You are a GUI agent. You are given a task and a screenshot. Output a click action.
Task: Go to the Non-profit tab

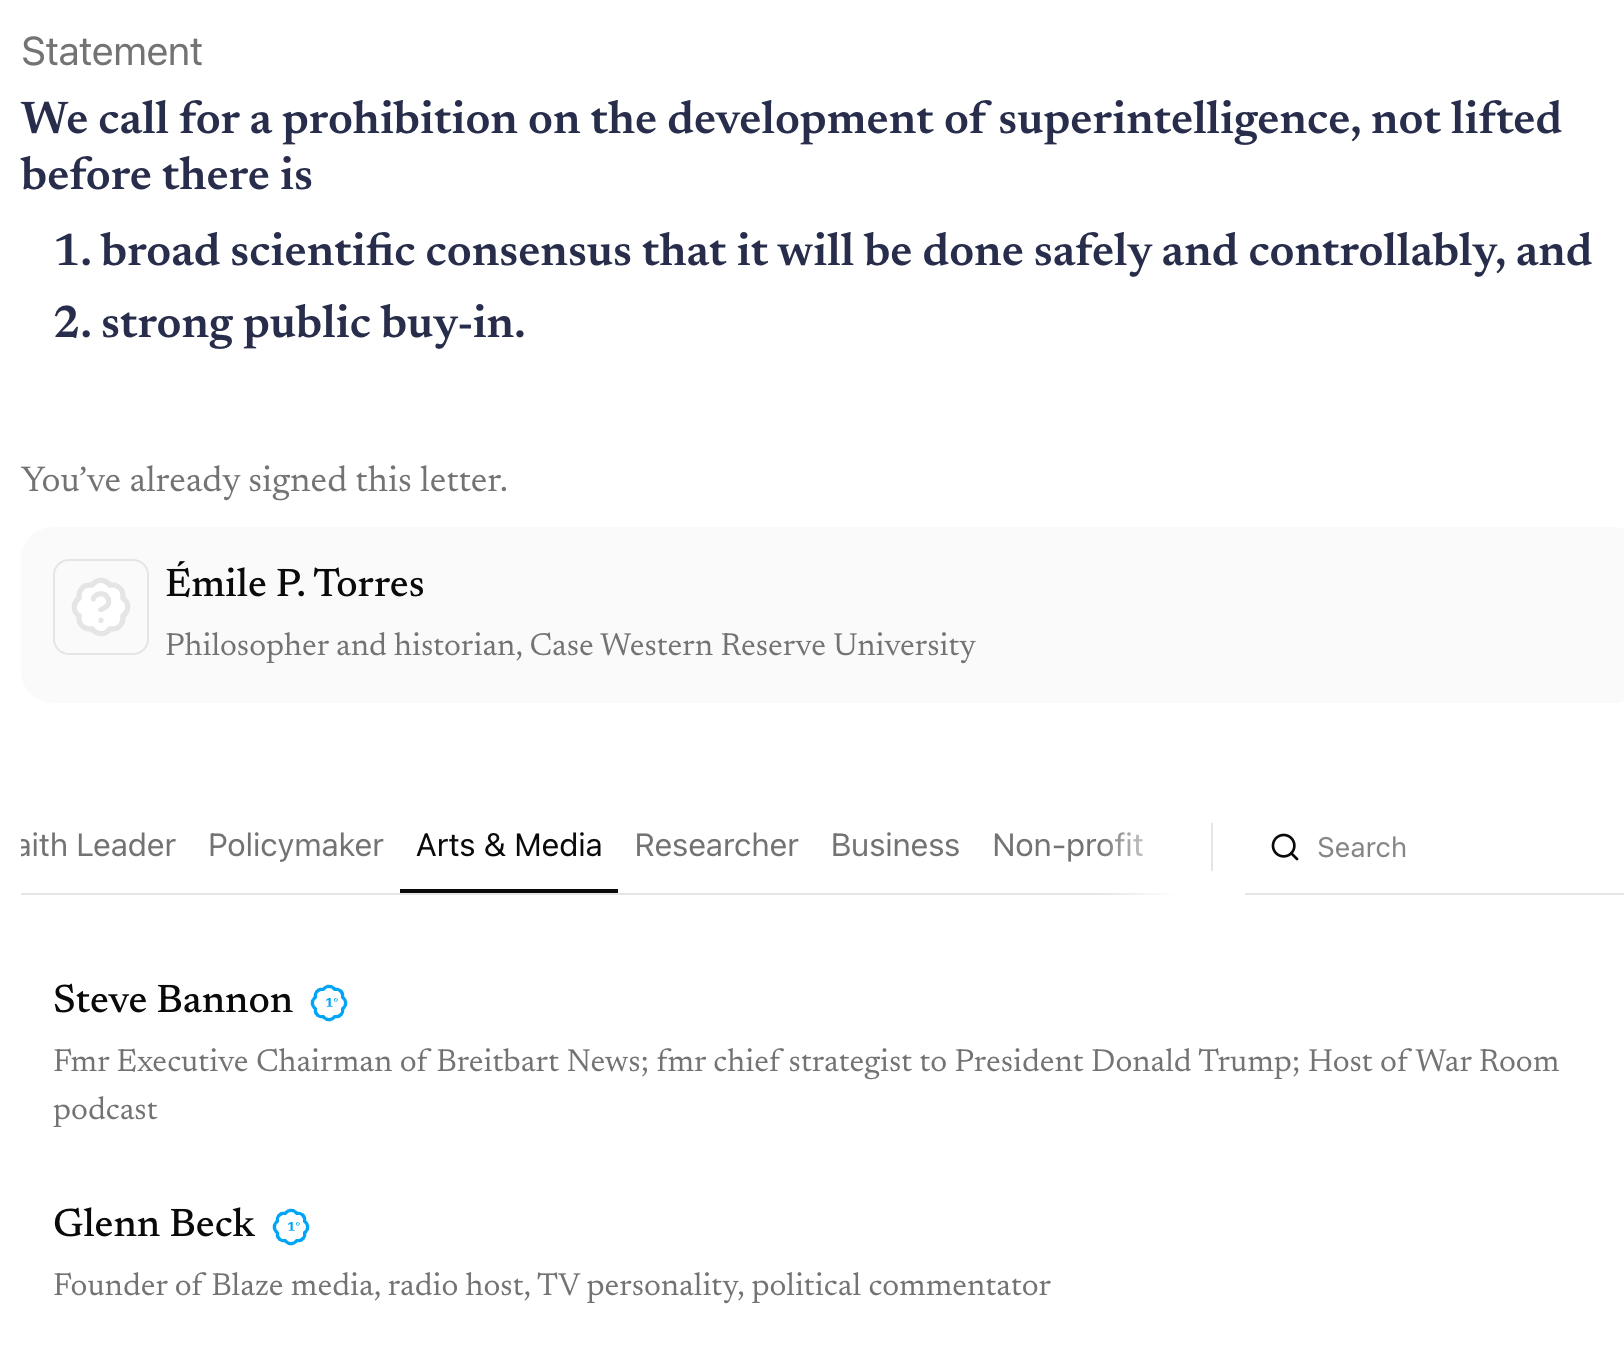[x=1067, y=846]
